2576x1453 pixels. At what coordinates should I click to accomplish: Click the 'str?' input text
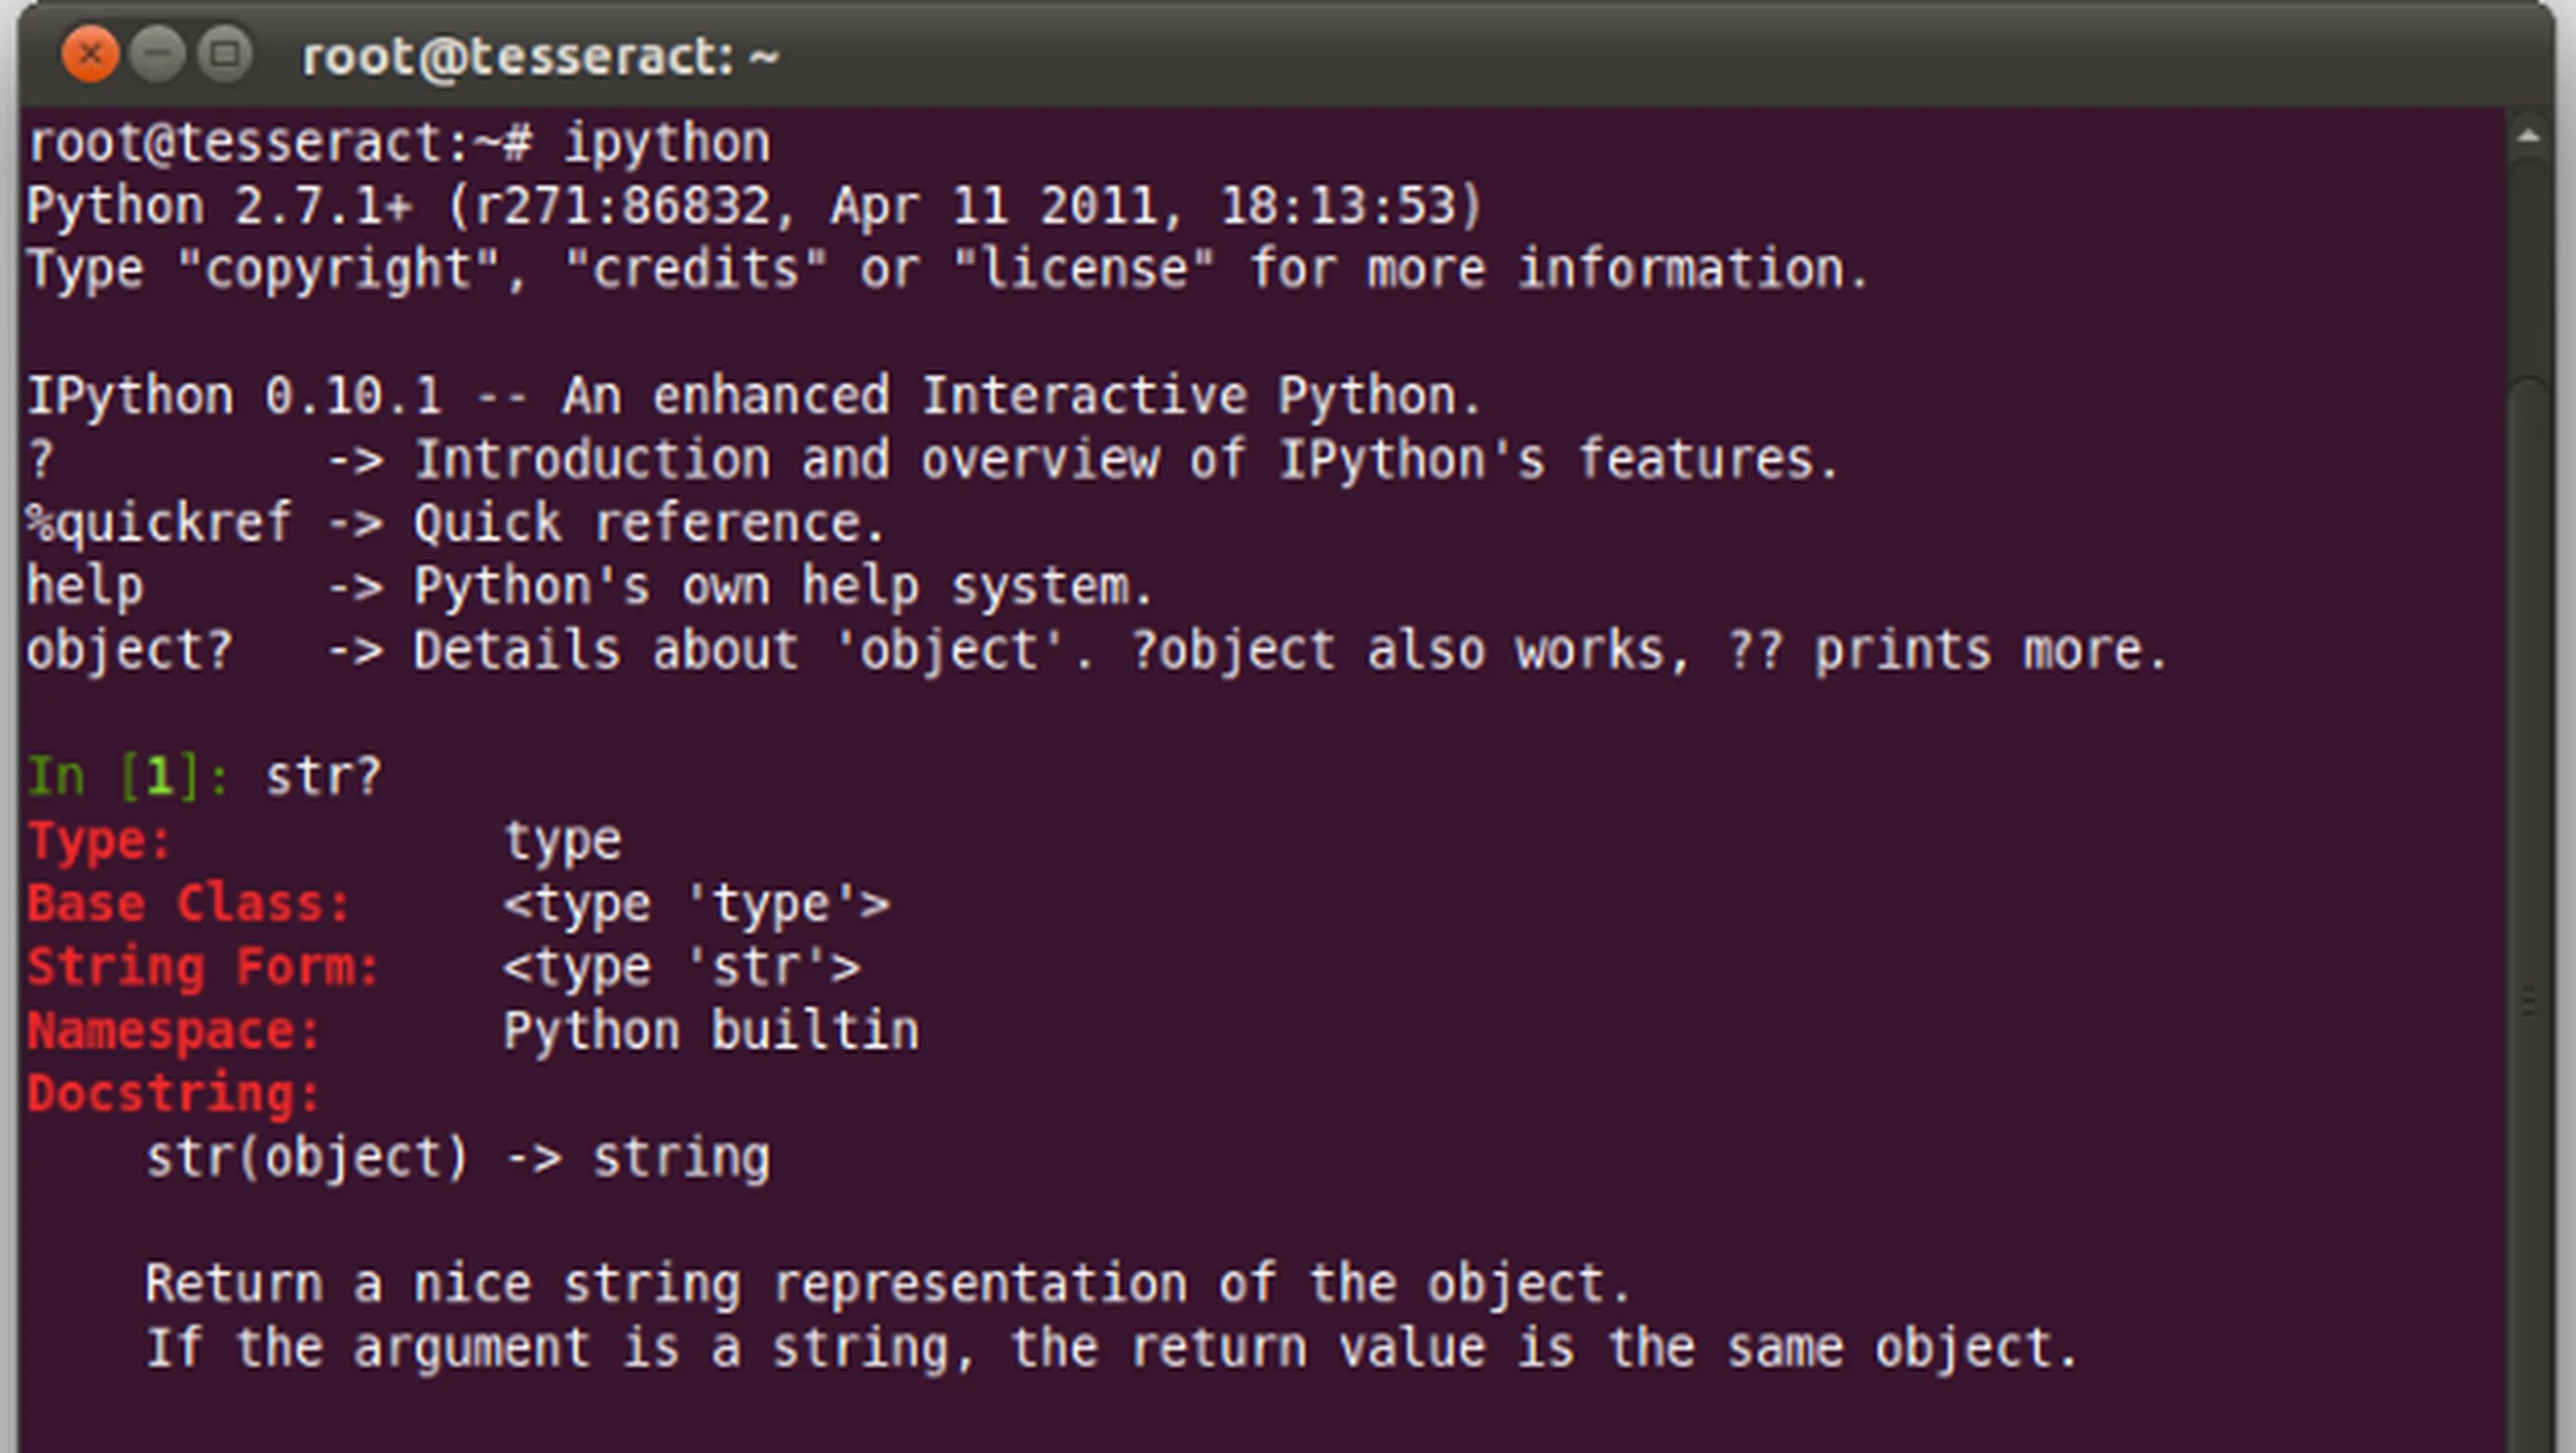click(323, 777)
